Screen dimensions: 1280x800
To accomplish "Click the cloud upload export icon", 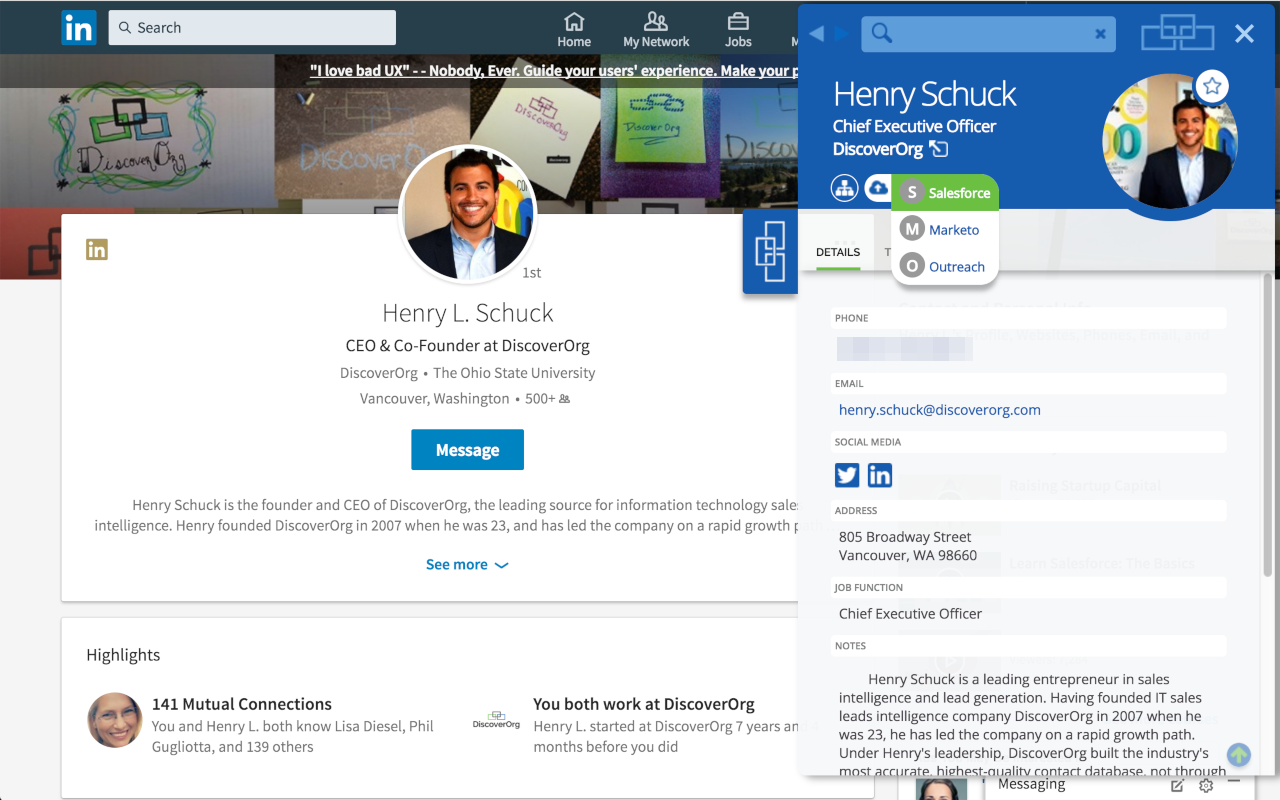I will tap(878, 188).
